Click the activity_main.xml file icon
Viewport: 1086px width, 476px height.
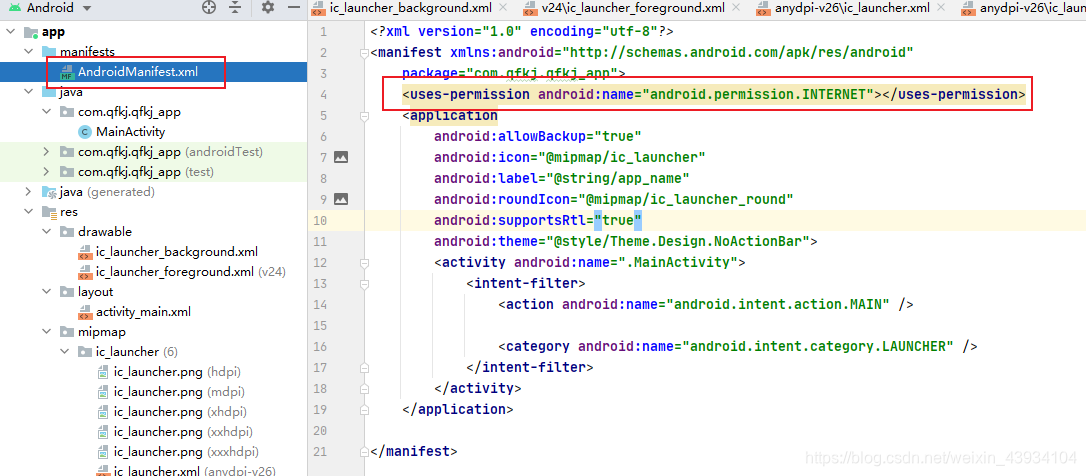85,312
